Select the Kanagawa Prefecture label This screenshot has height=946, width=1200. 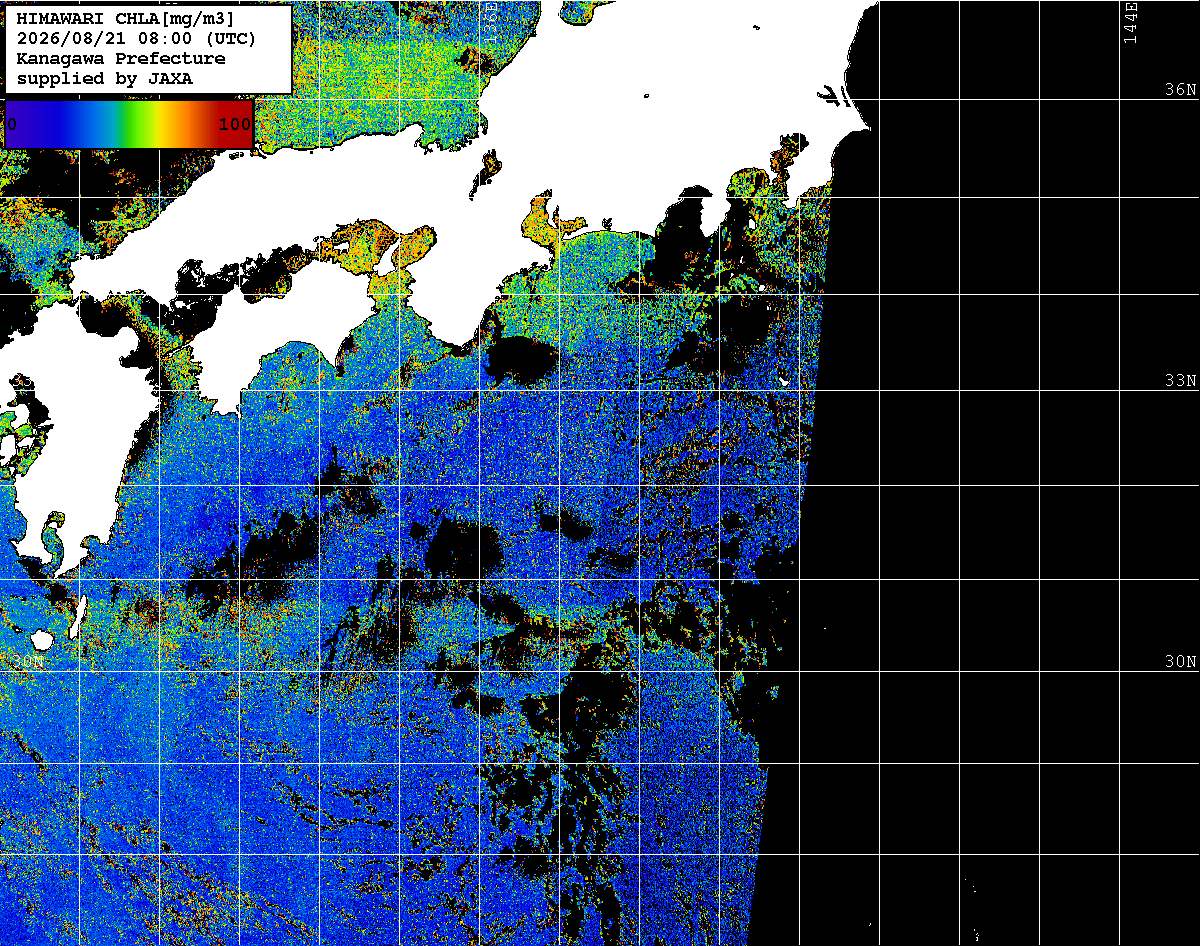pyautogui.click(x=121, y=59)
